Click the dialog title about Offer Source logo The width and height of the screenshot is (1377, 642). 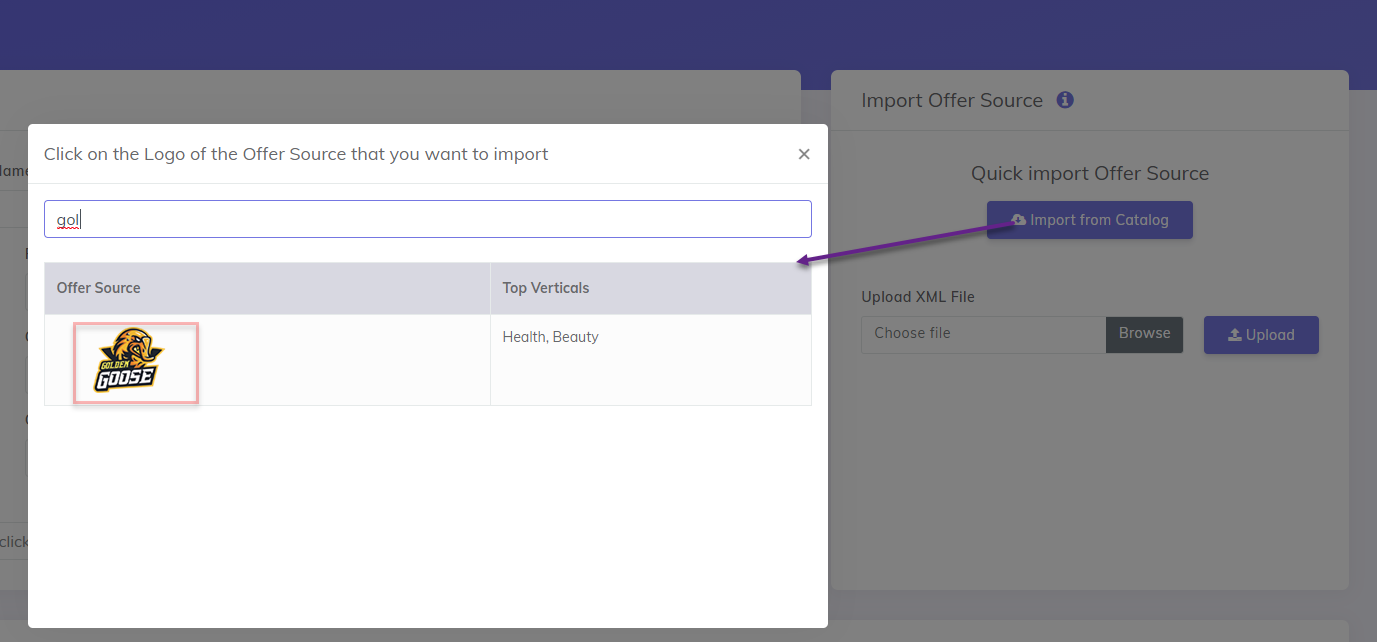296,154
